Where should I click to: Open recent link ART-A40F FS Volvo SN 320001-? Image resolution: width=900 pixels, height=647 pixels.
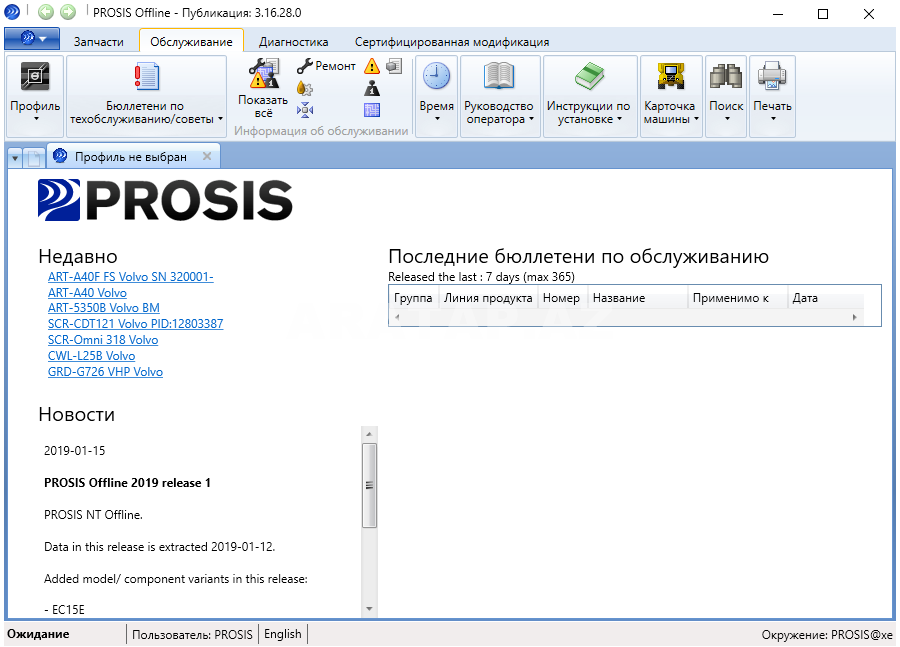130,277
